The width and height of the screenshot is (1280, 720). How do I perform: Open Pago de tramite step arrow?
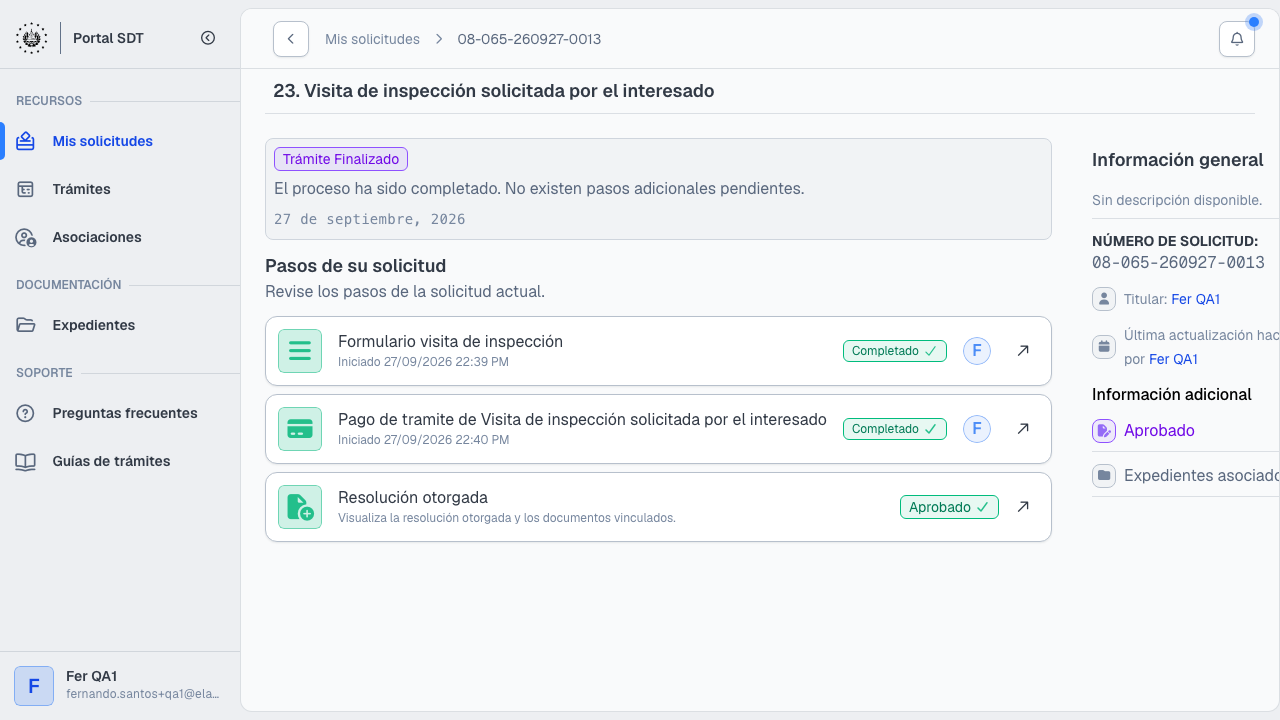point(1023,429)
